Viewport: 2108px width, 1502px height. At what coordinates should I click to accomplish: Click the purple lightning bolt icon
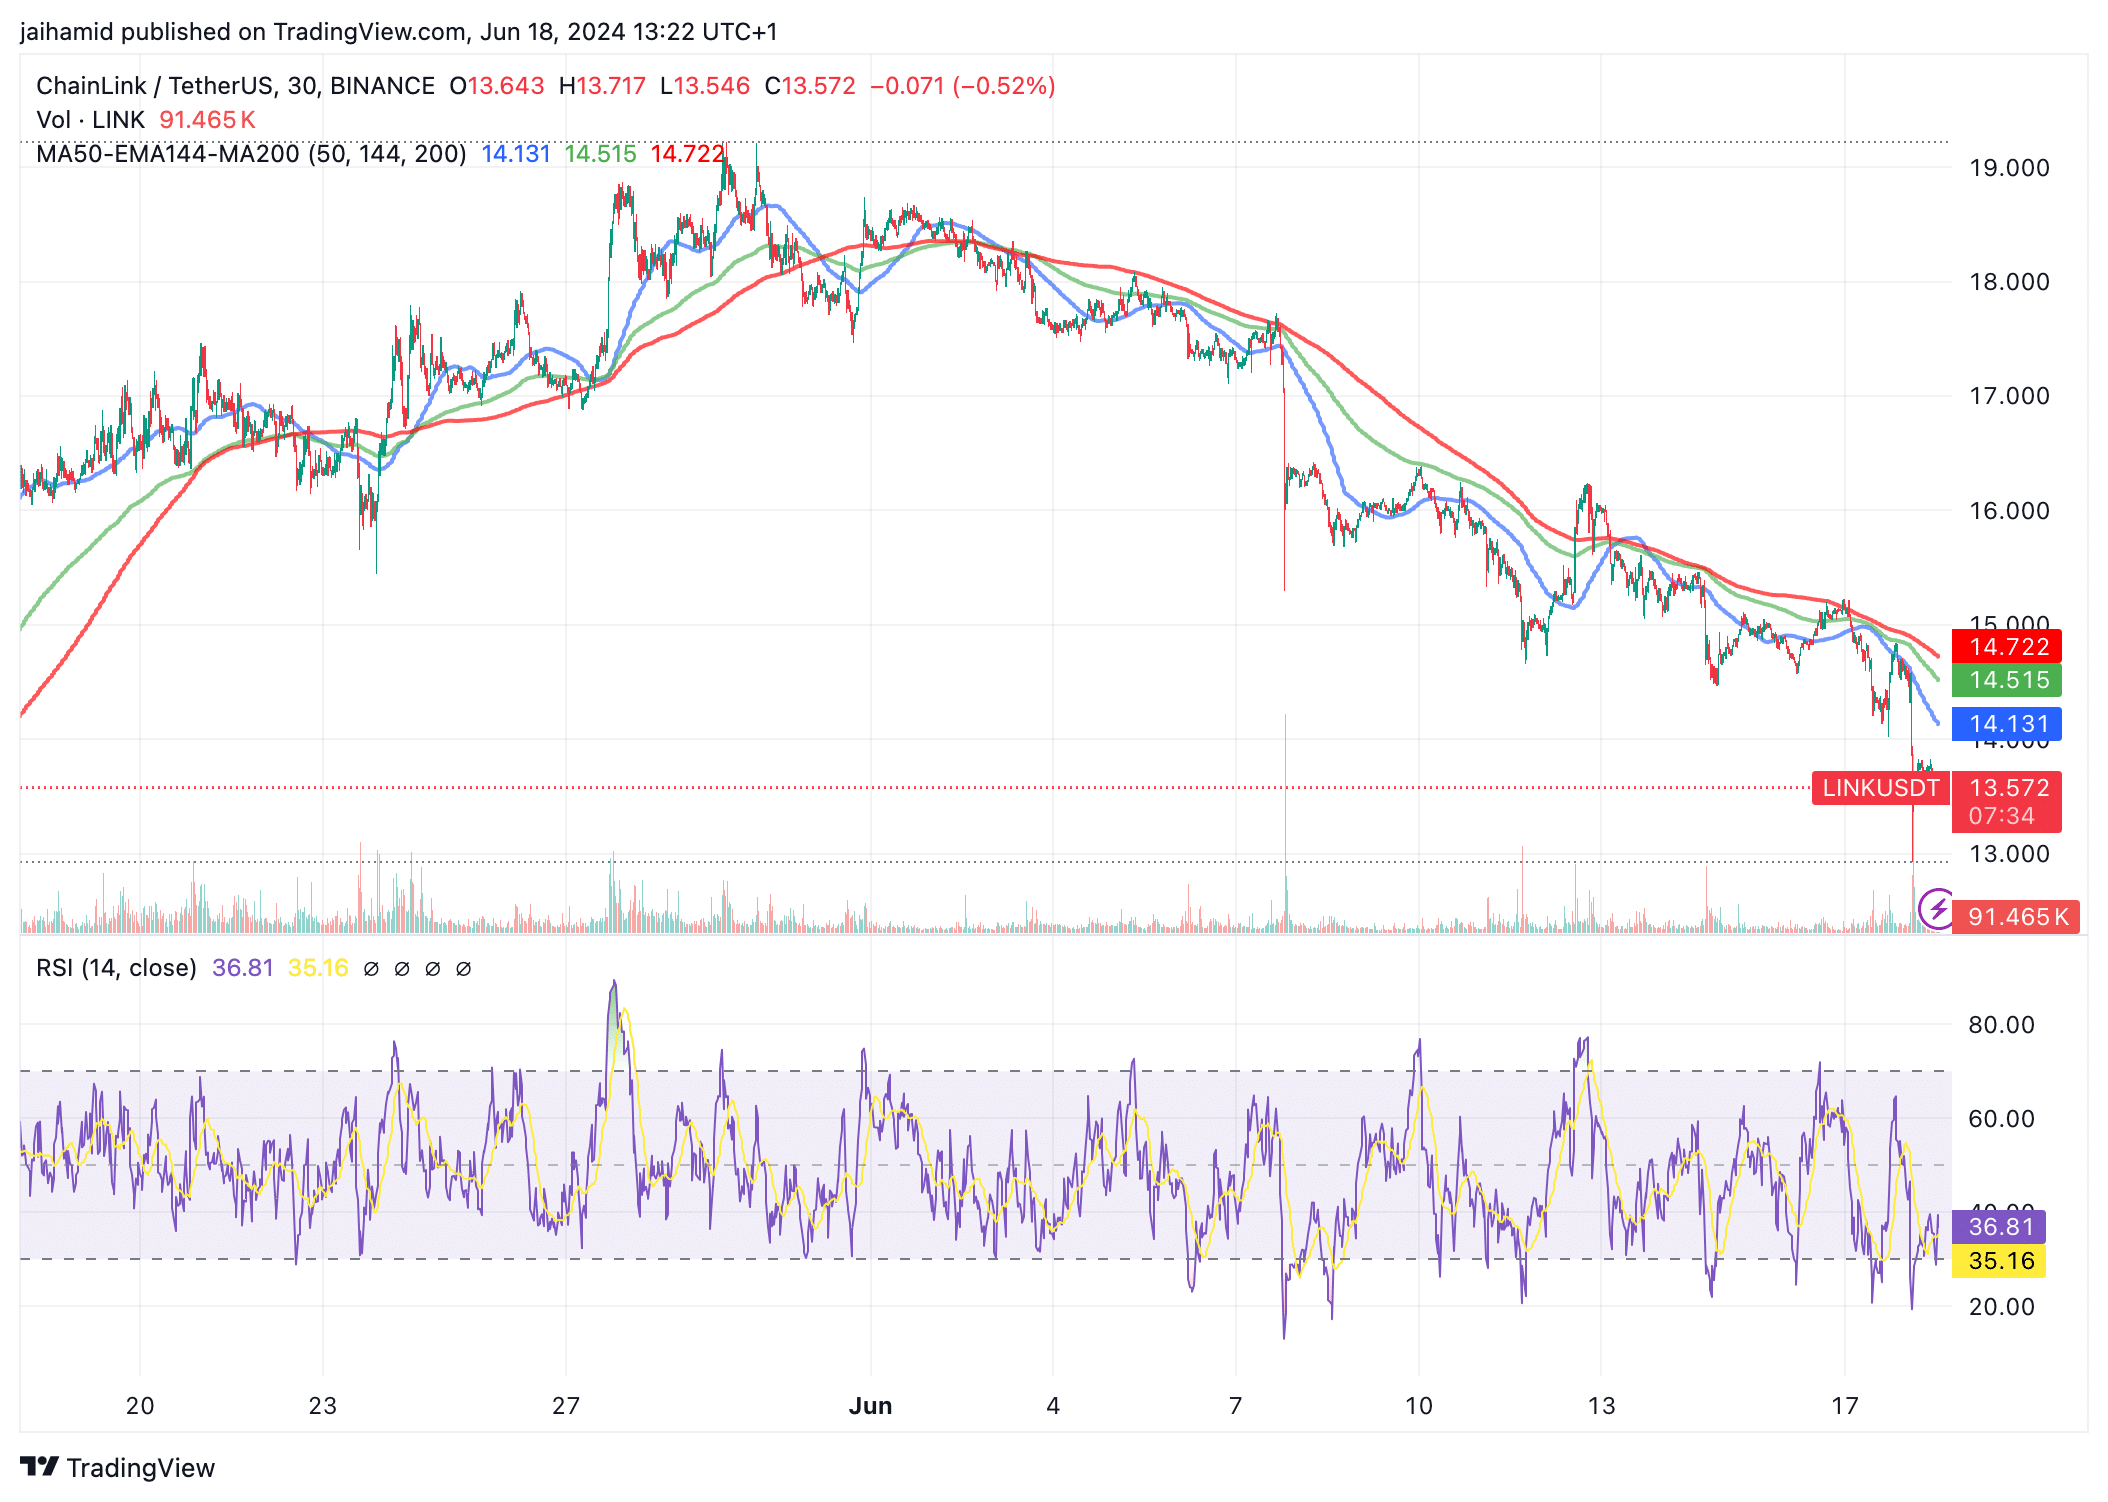1938,908
